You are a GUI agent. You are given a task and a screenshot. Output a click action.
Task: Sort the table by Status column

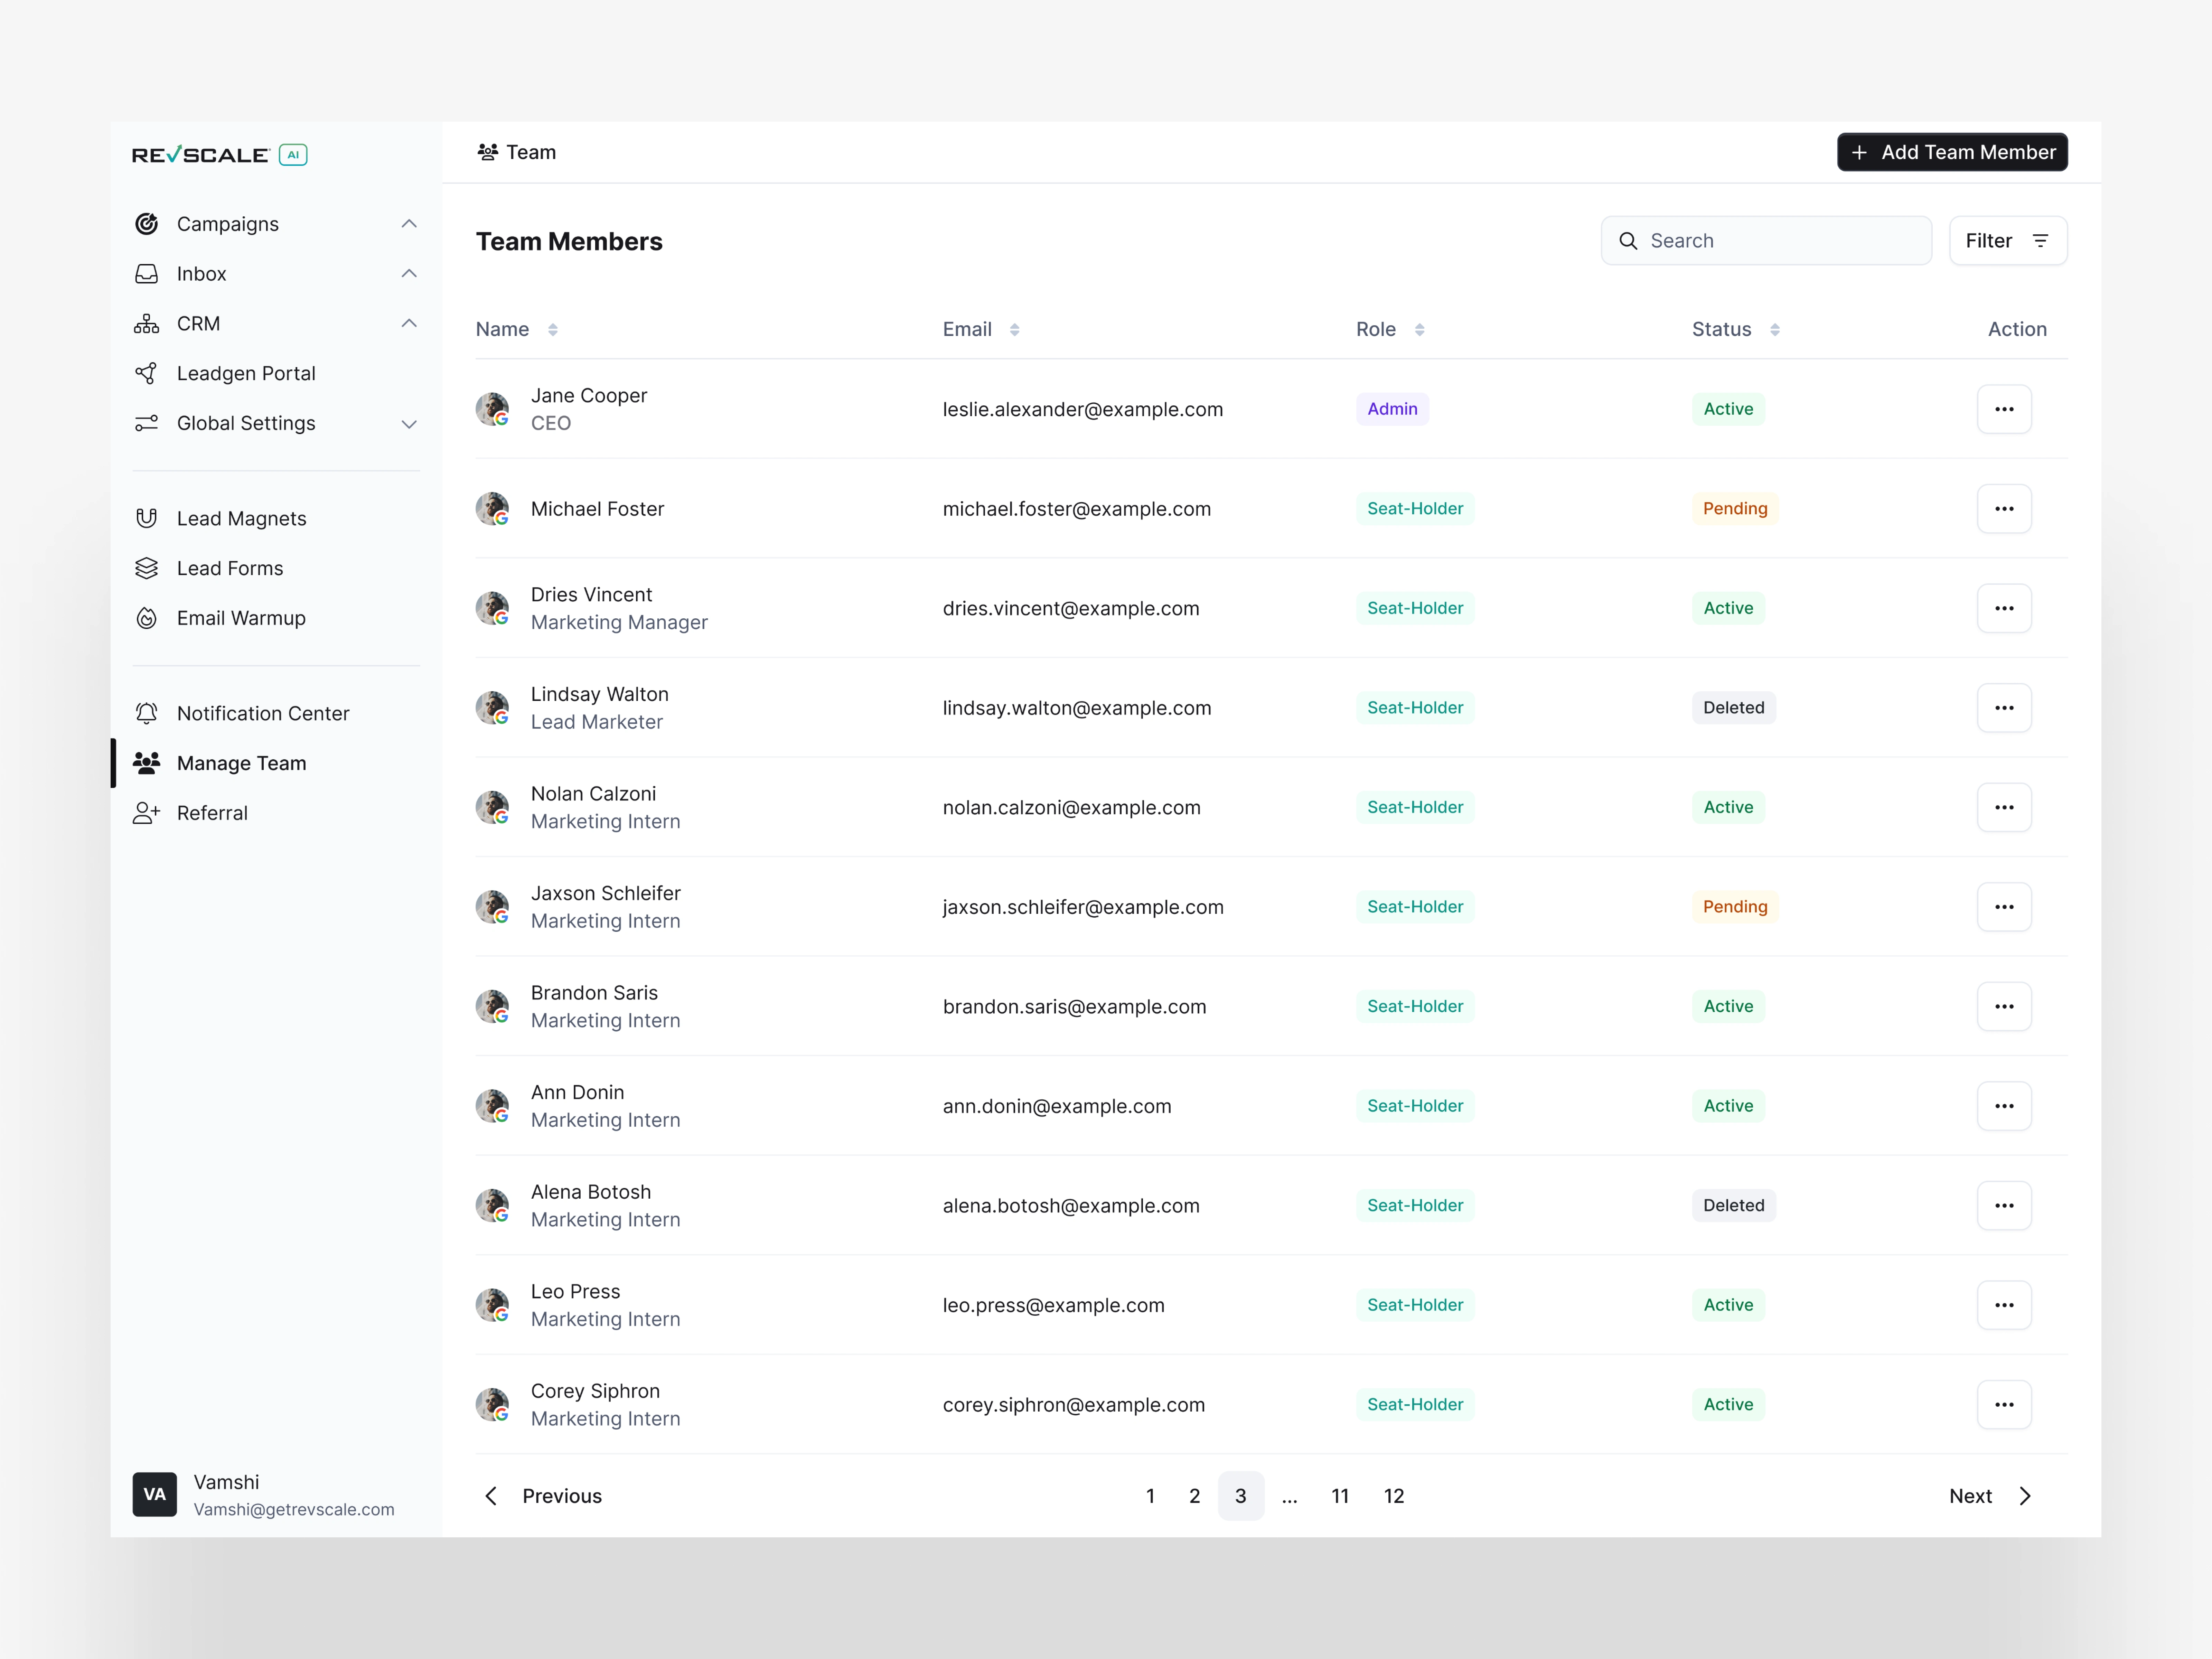(x=1775, y=330)
